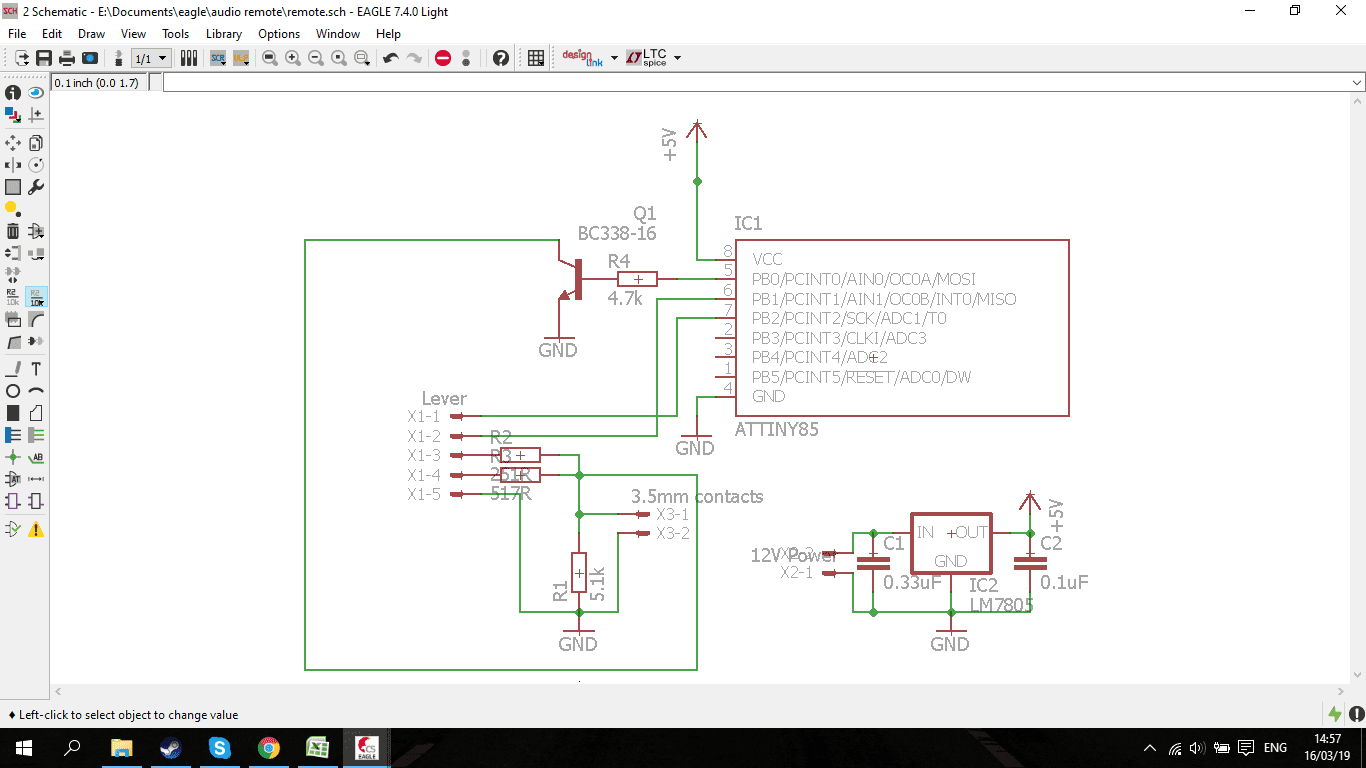Open the command line history dropdown

pyautogui.click(x=1357, y=83)
